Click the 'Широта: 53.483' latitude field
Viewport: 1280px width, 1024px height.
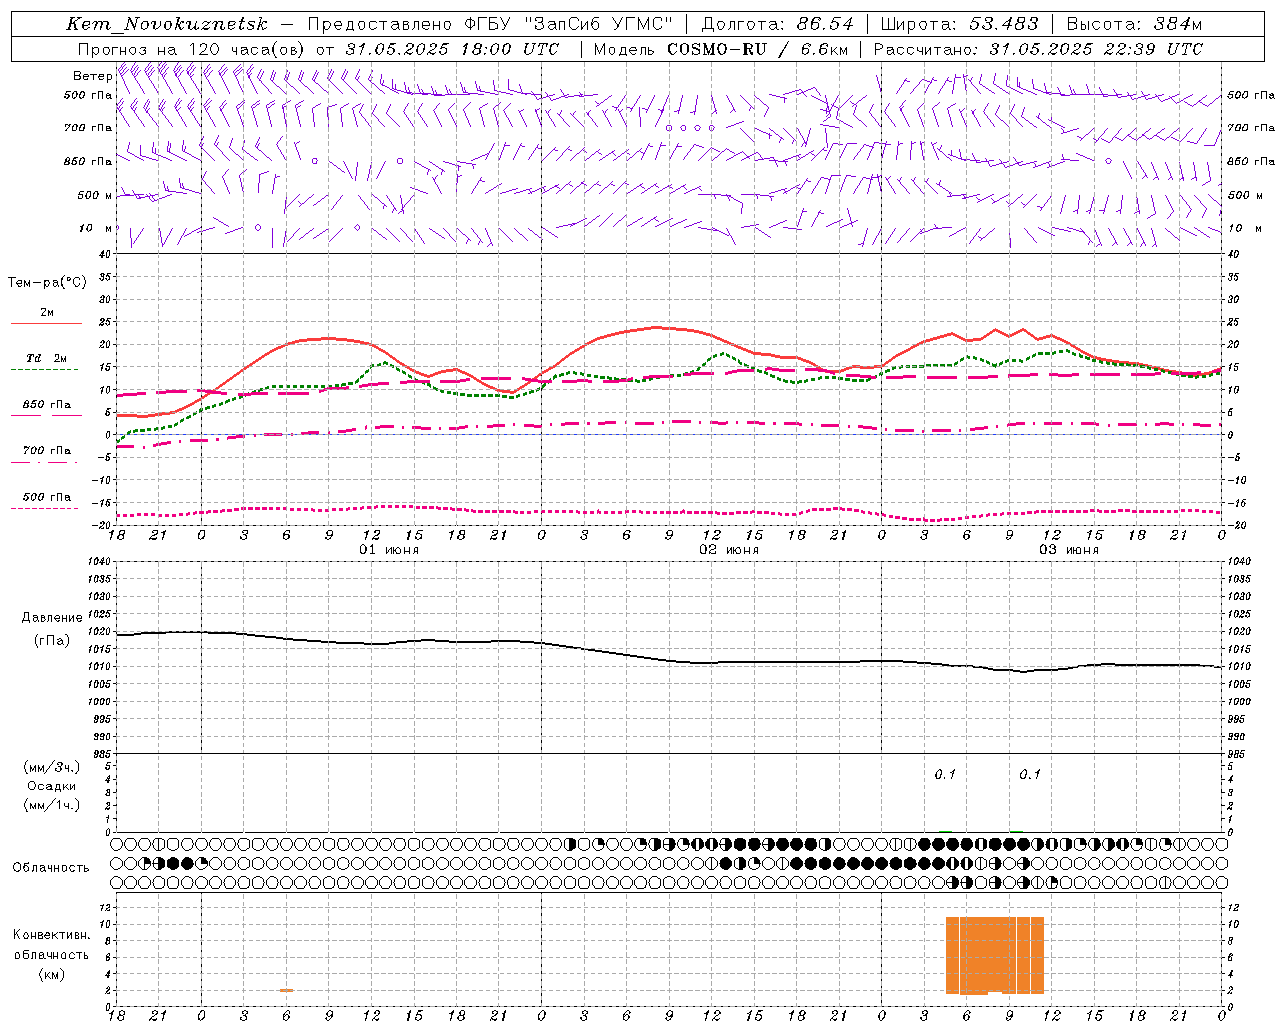(959, 24)
